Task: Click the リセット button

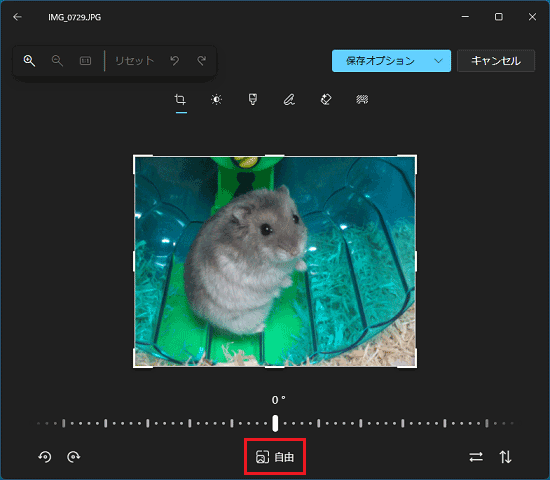Action: (x=135, y=61)
